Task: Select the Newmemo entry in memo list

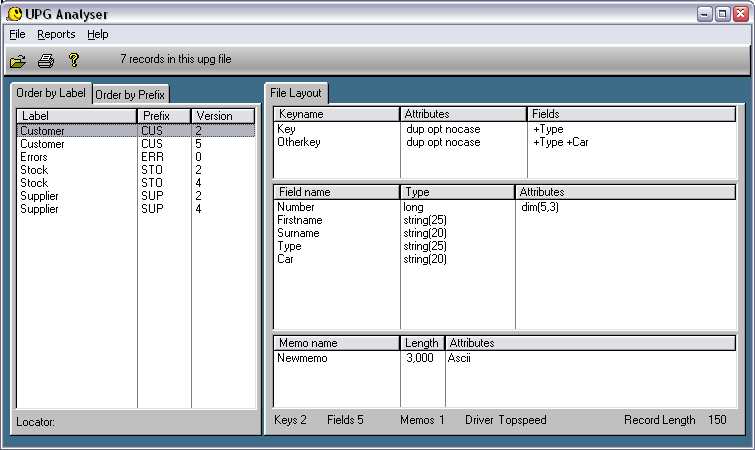Action: (x=302, y=357)
